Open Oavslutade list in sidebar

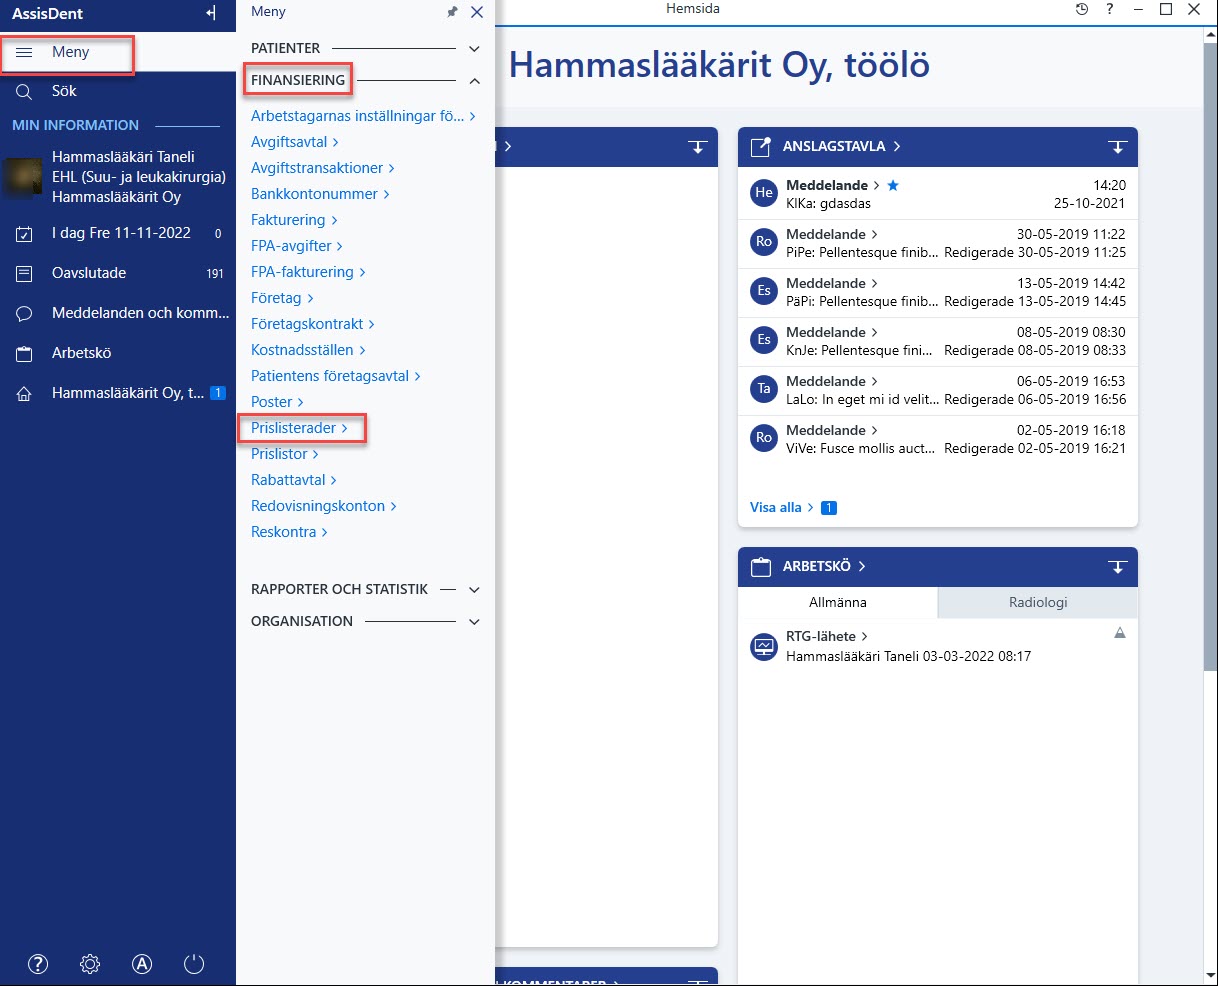tap(118, 273)
